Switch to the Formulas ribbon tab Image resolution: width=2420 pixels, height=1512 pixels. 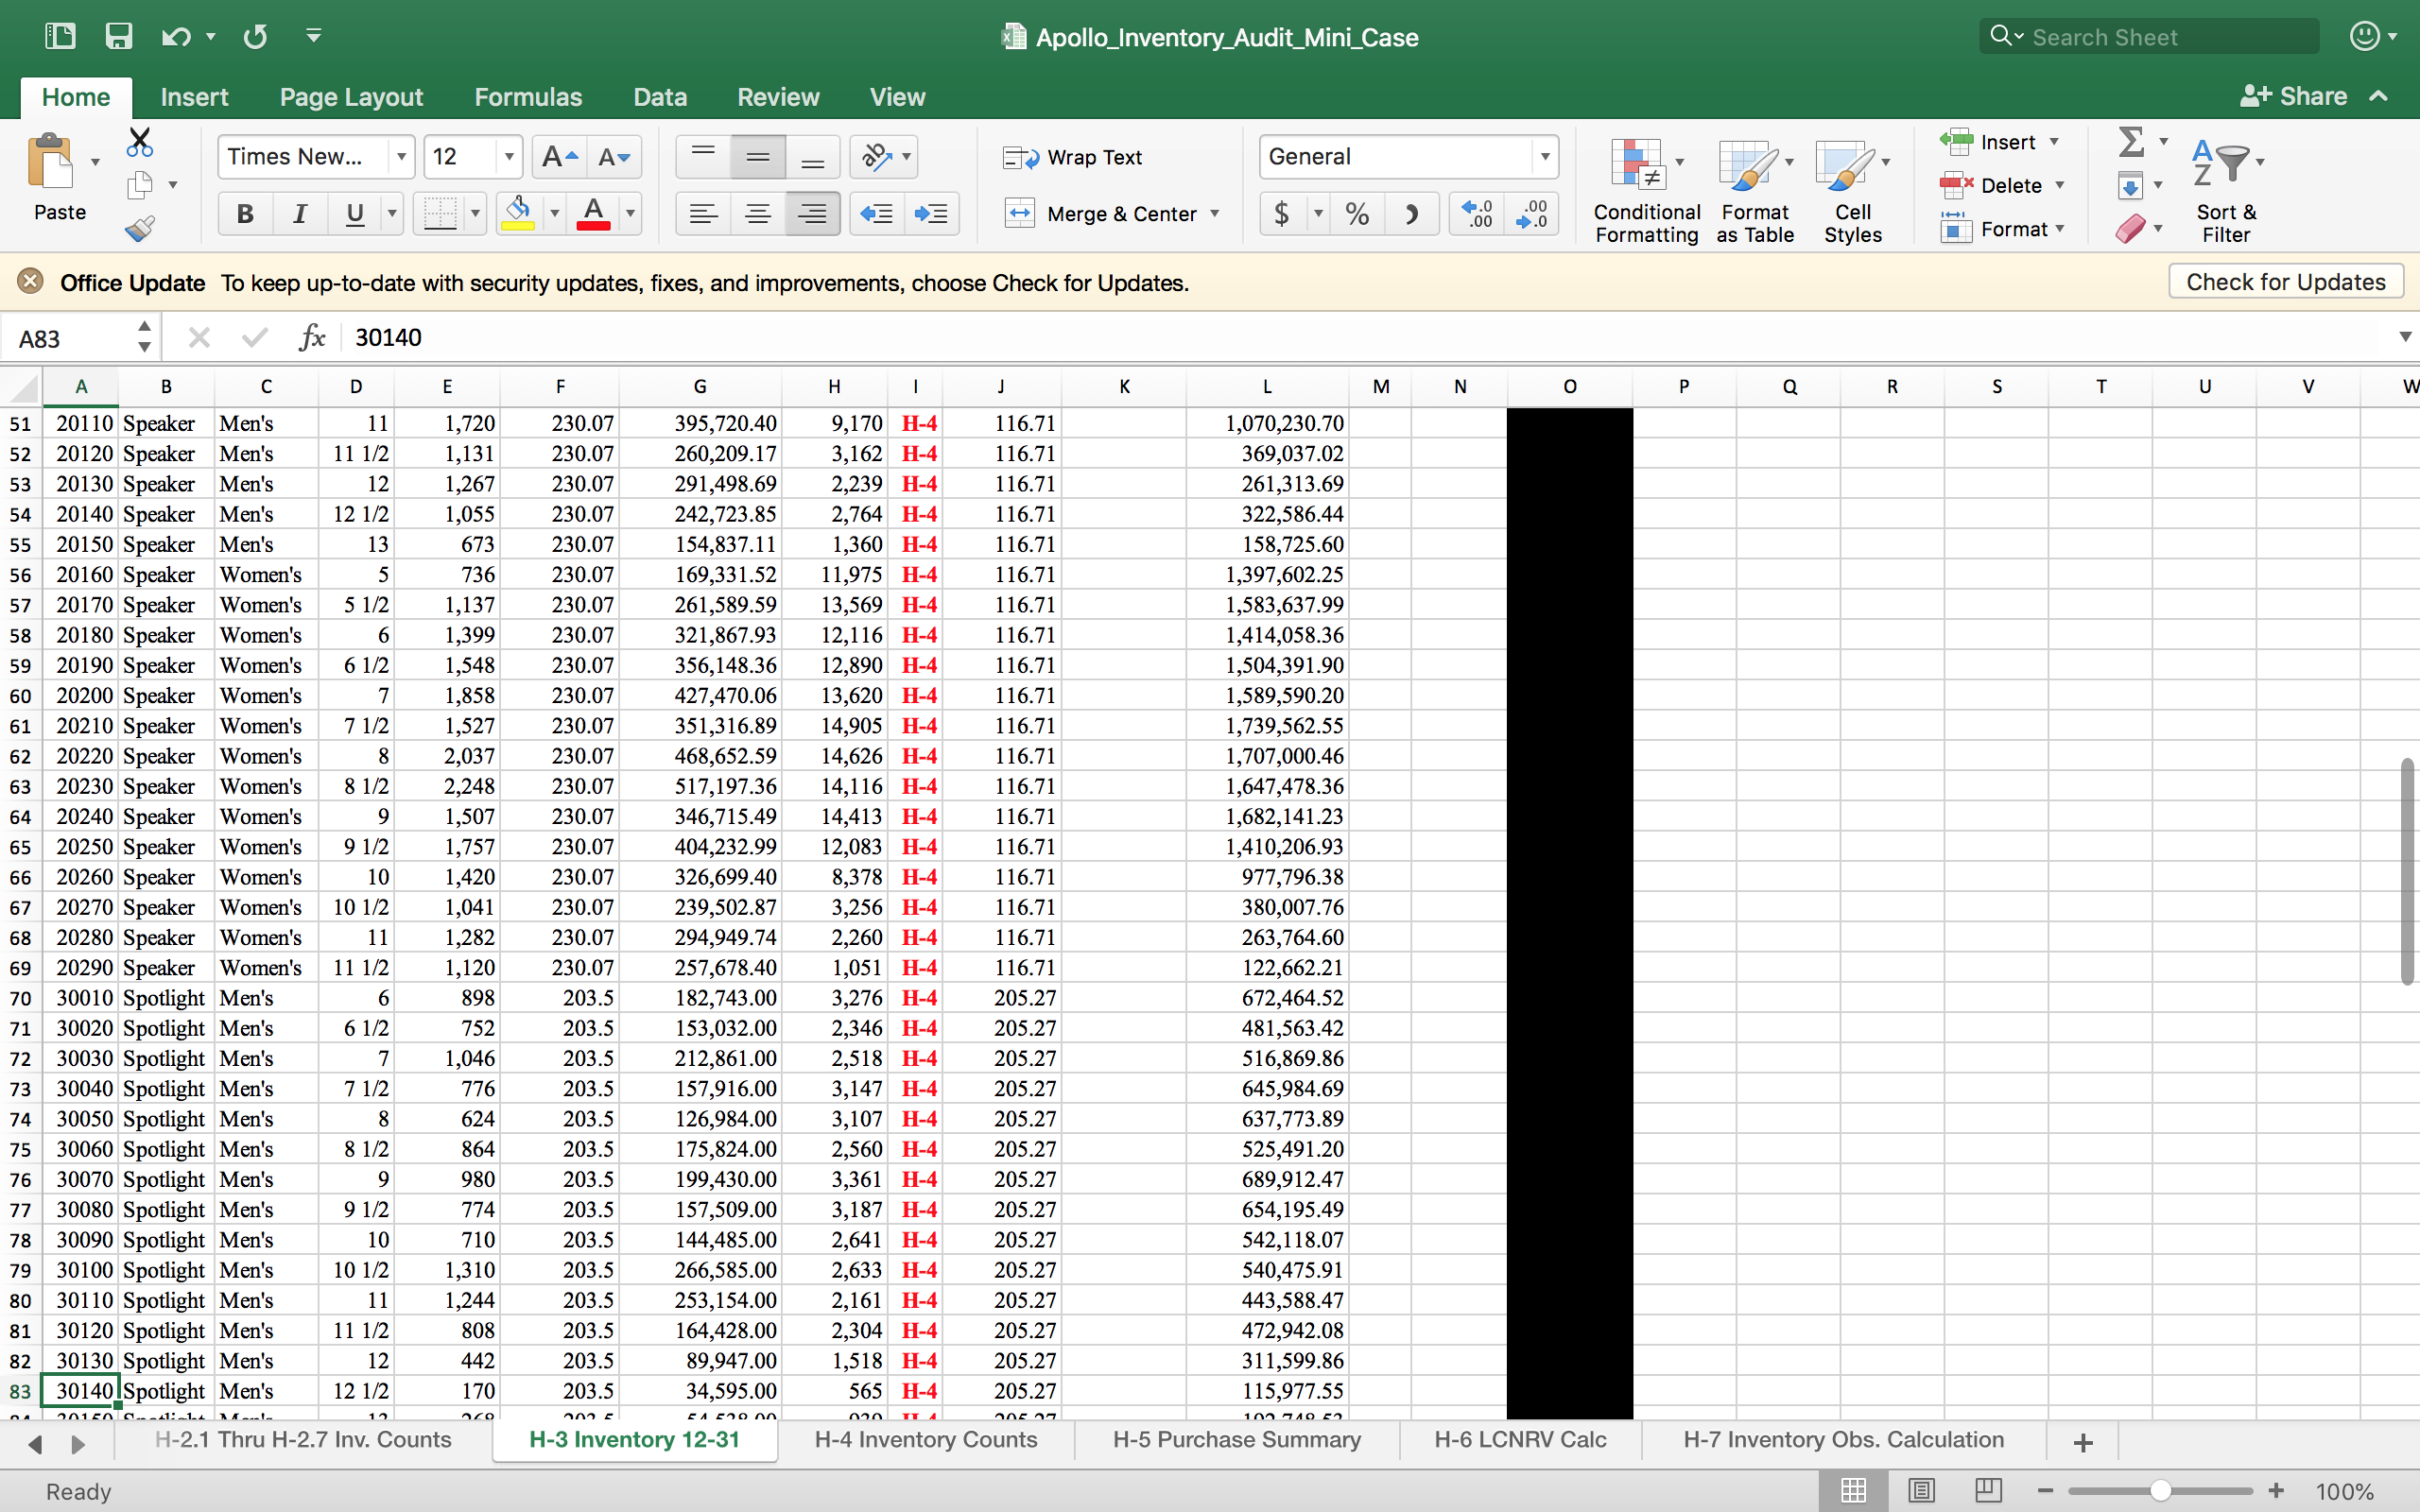tap(527, 97)
